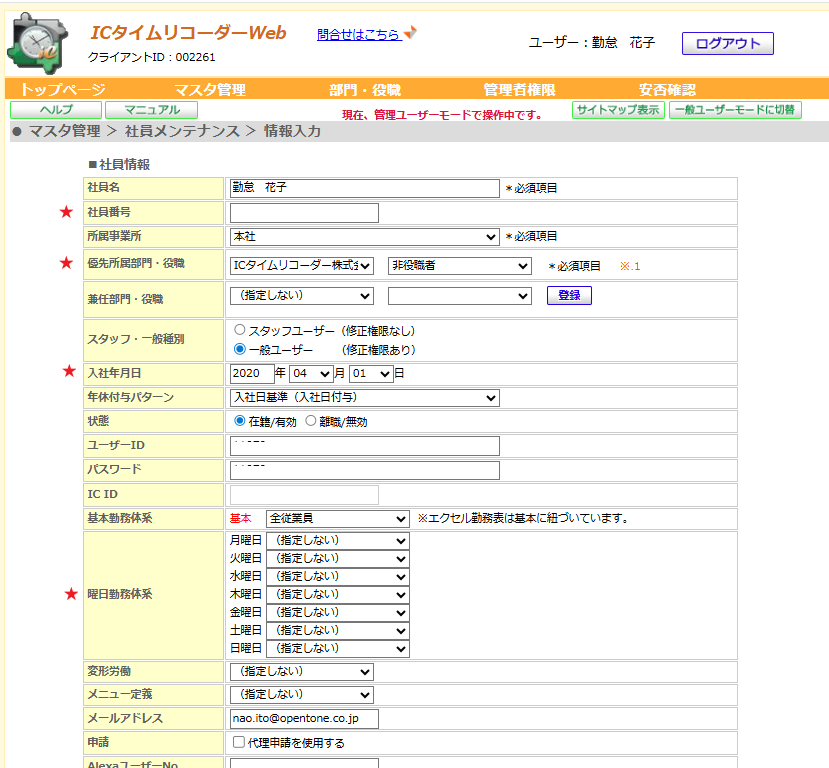Open the 所属事業所 dropdown
Screen dimensions: 829x768
pyautogui.click(x=364, y=237)
